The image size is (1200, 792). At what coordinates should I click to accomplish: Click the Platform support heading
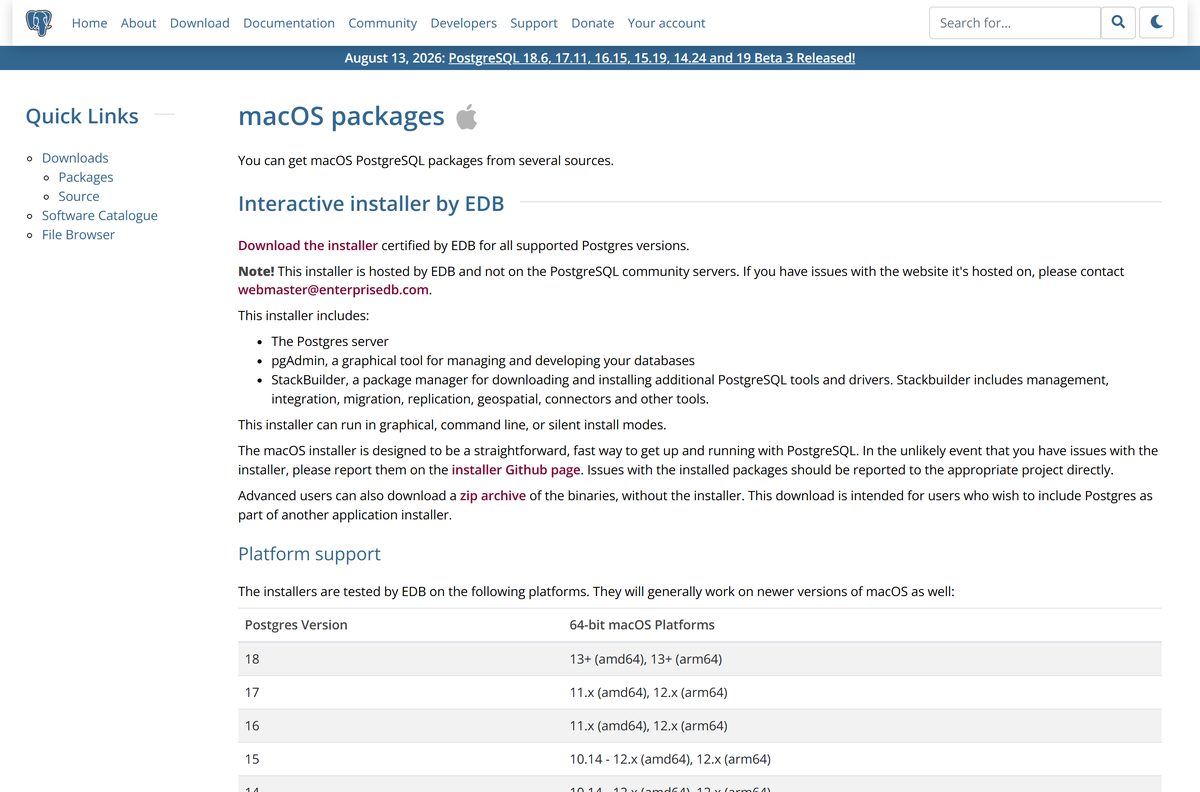coord(309,554)
